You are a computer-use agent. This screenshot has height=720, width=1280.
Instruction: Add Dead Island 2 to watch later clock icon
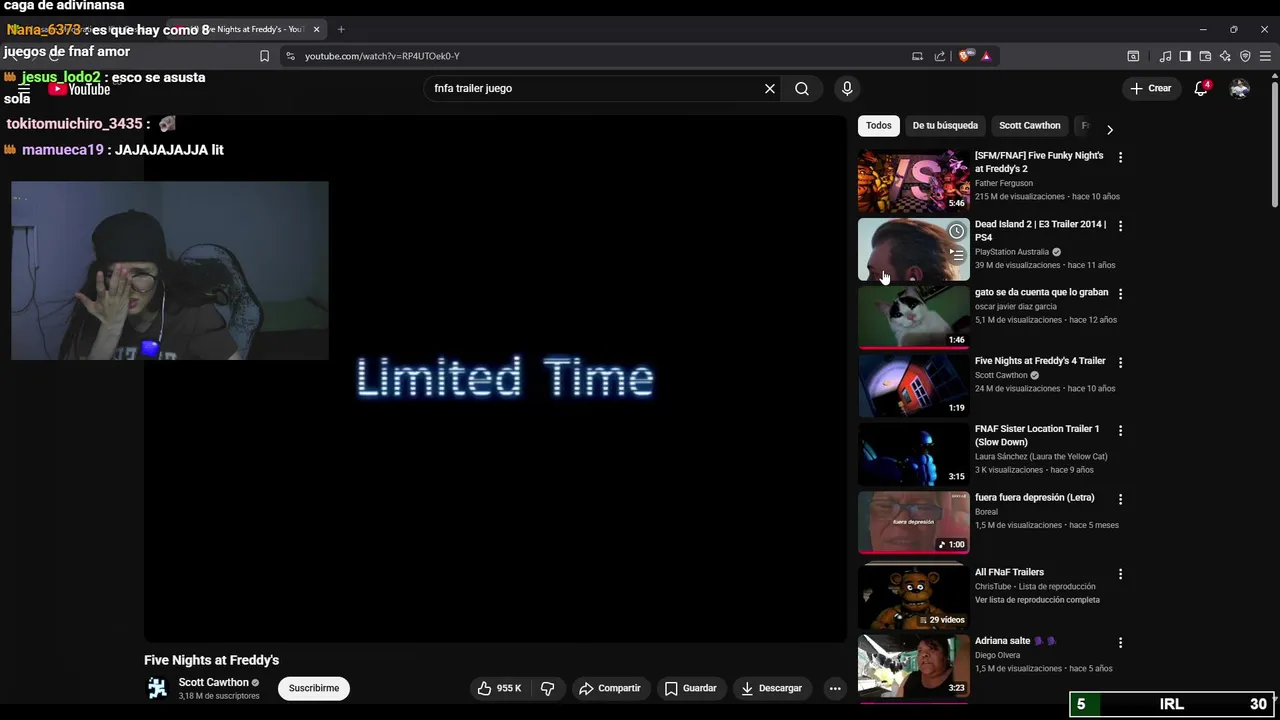coord(957,232)
